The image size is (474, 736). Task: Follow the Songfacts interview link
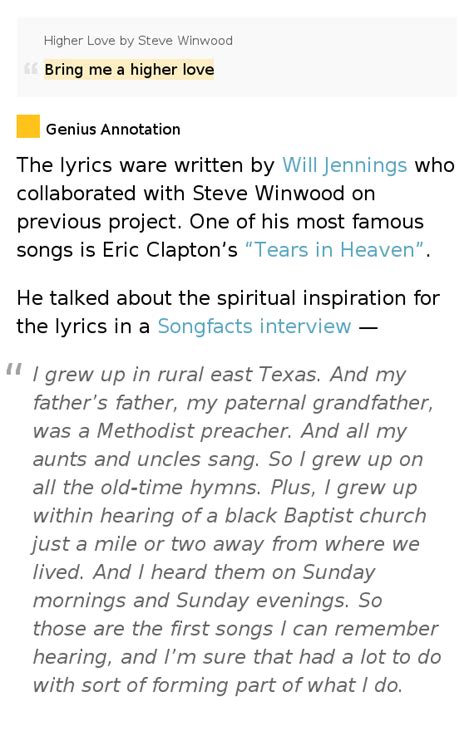point(254,326)
